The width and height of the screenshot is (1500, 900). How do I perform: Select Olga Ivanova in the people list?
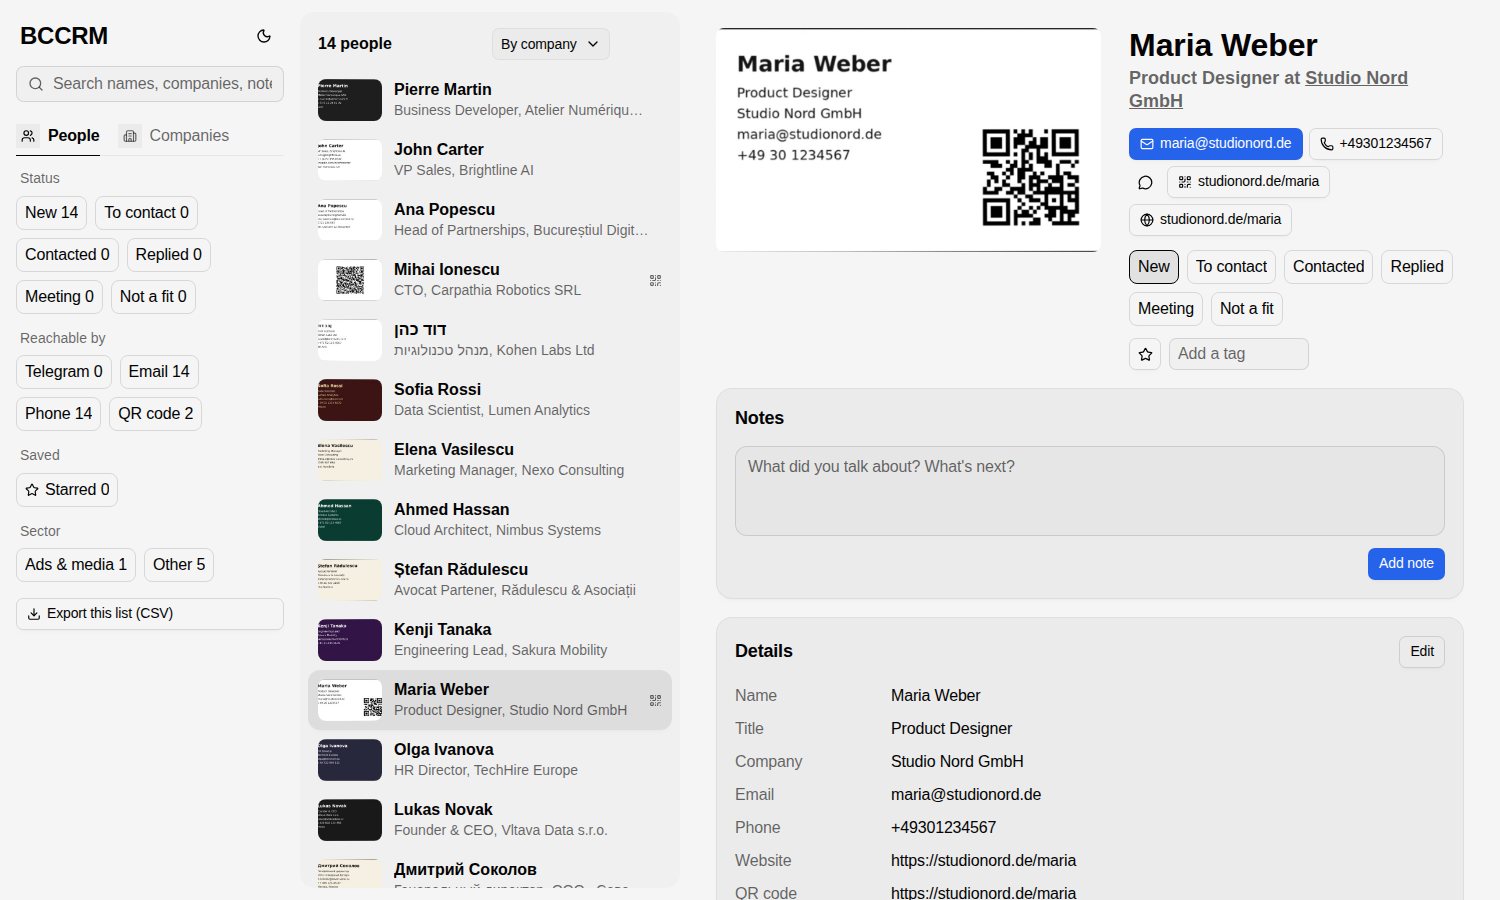490,760
